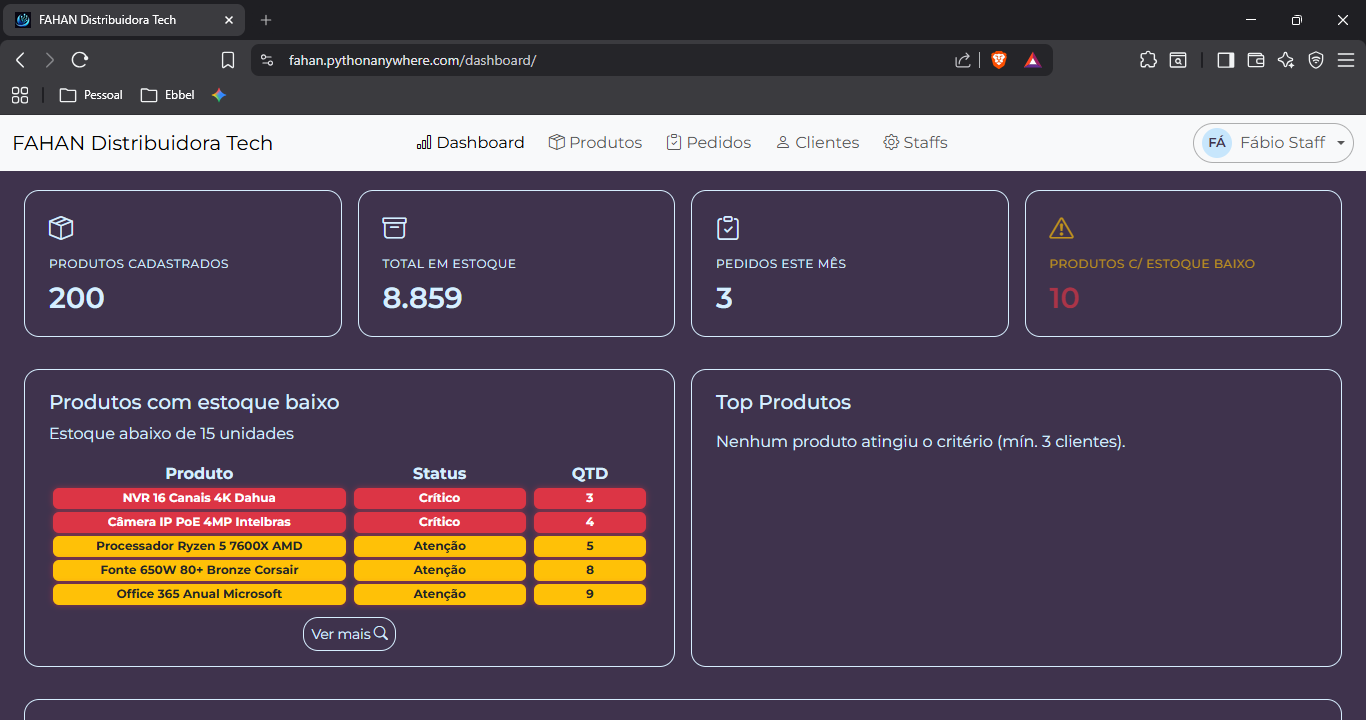The image size is (1366, 720).
Task: Click the Total em Estoque card
Action: tap(516, 264)
